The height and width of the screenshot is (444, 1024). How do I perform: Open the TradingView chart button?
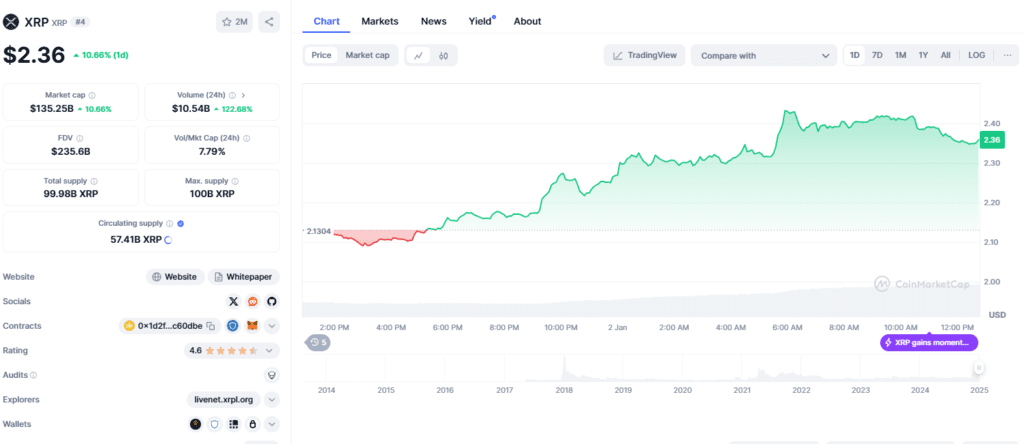644,56
